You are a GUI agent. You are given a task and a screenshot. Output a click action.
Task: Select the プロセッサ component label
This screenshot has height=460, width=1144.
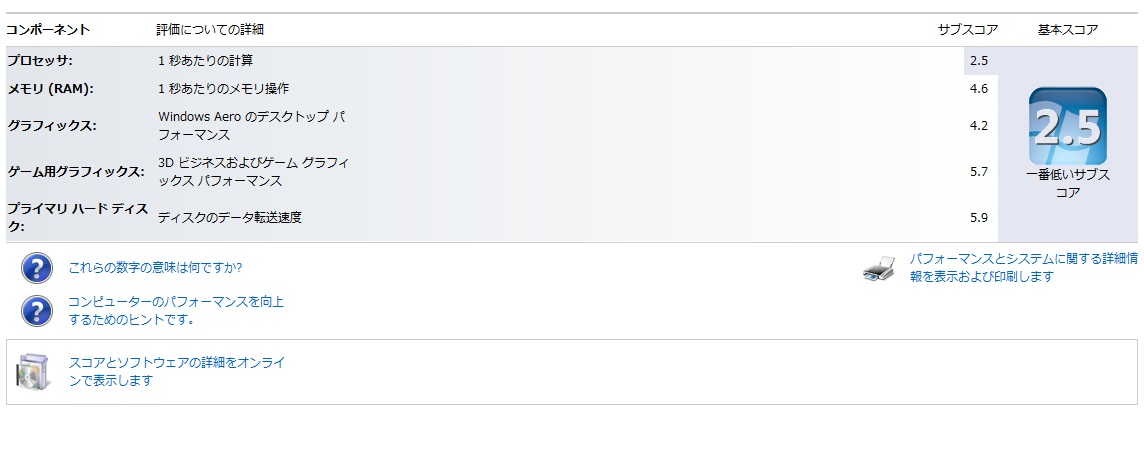(x=40, y=61)
